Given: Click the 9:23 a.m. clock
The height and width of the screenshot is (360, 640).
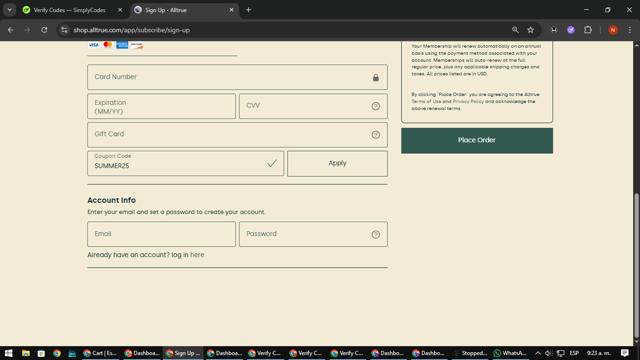Looking at the screenshot, I should [598, 353].
